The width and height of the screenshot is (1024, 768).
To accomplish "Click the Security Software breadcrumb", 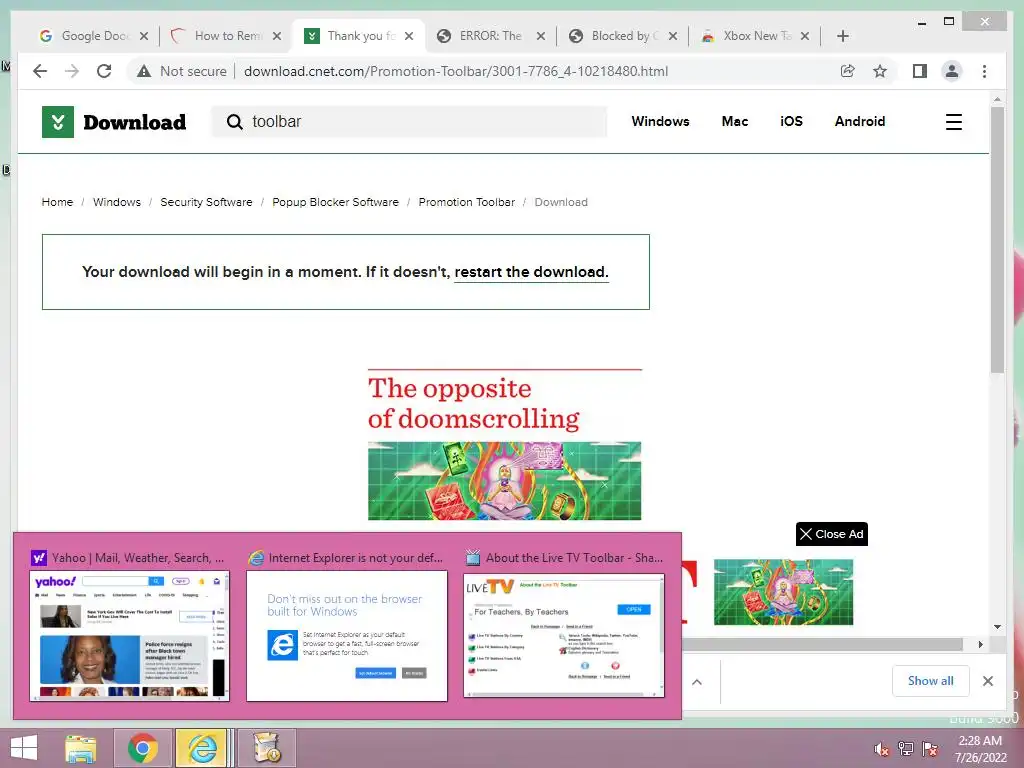I will (x=206, y=202).
